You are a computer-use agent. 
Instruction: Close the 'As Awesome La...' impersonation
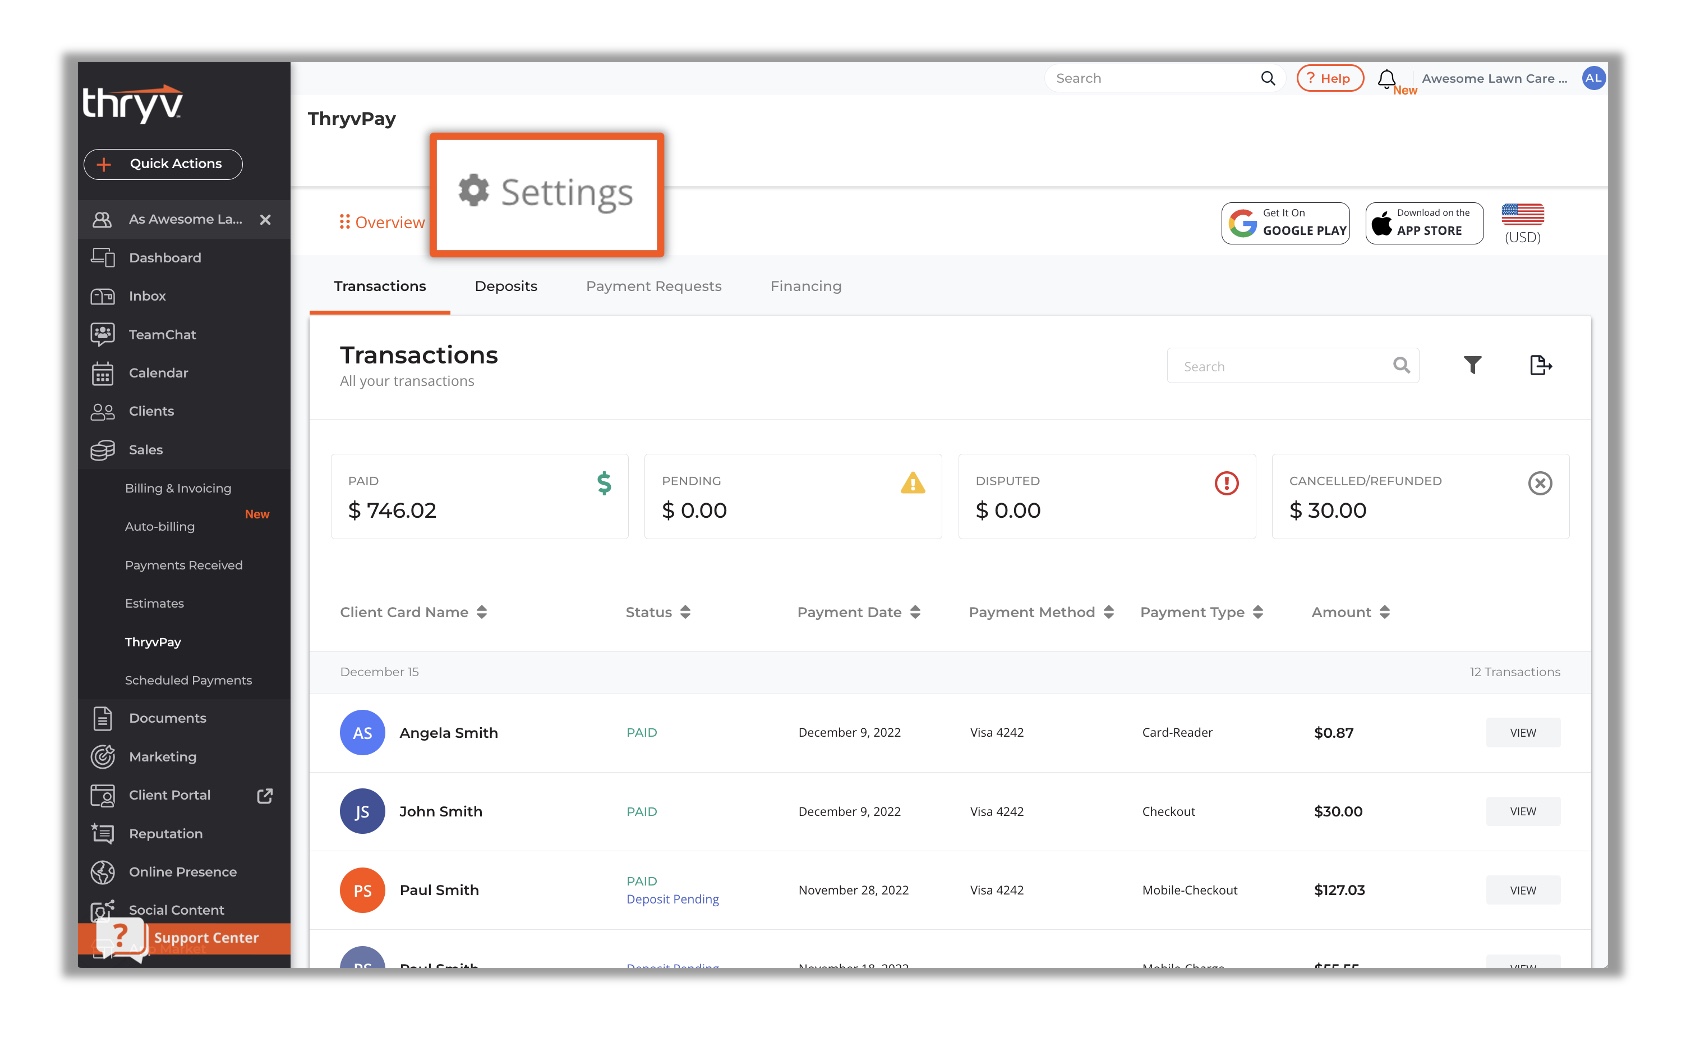pos(265,220)
